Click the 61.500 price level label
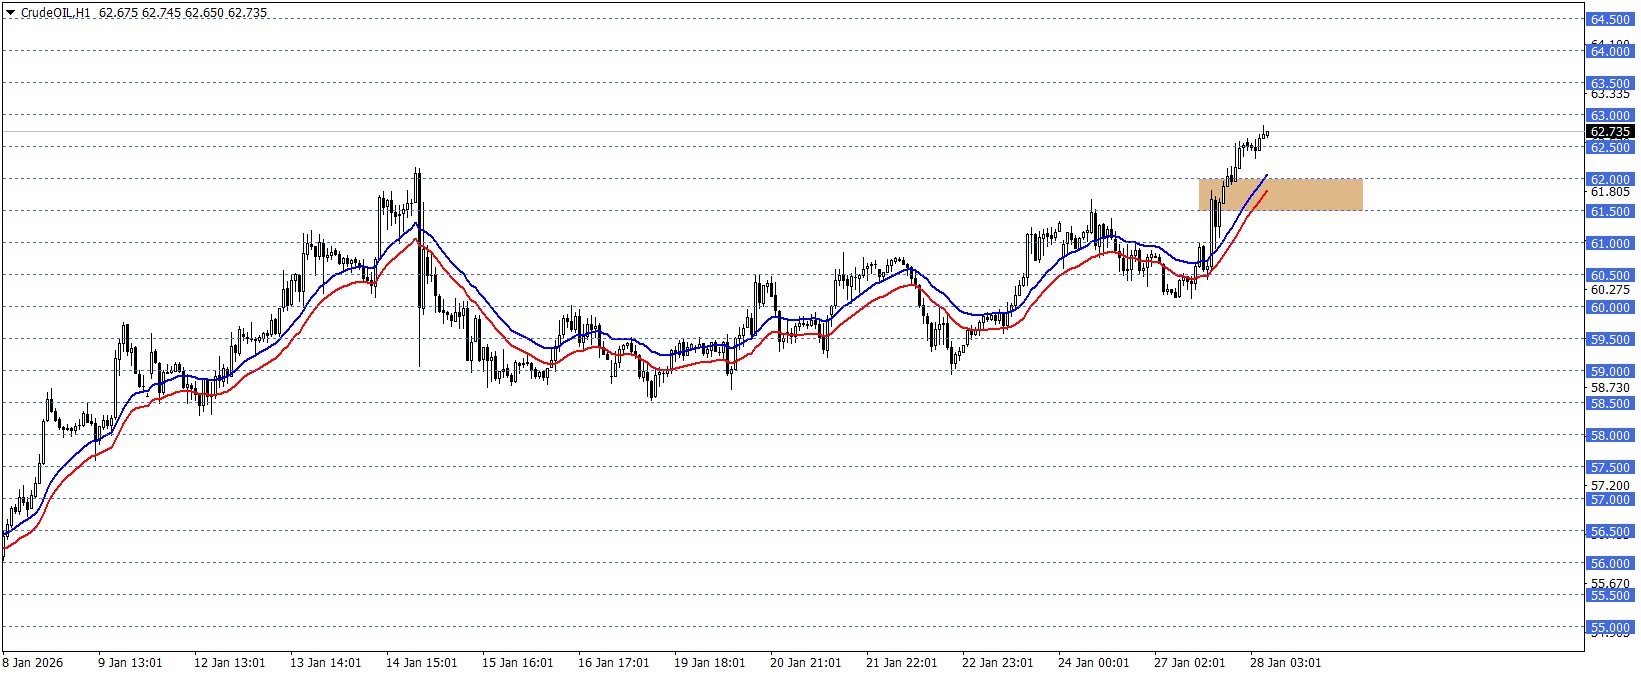Screen dimensions: 1641x675 pyautogui.click(x=1610, y=212)
